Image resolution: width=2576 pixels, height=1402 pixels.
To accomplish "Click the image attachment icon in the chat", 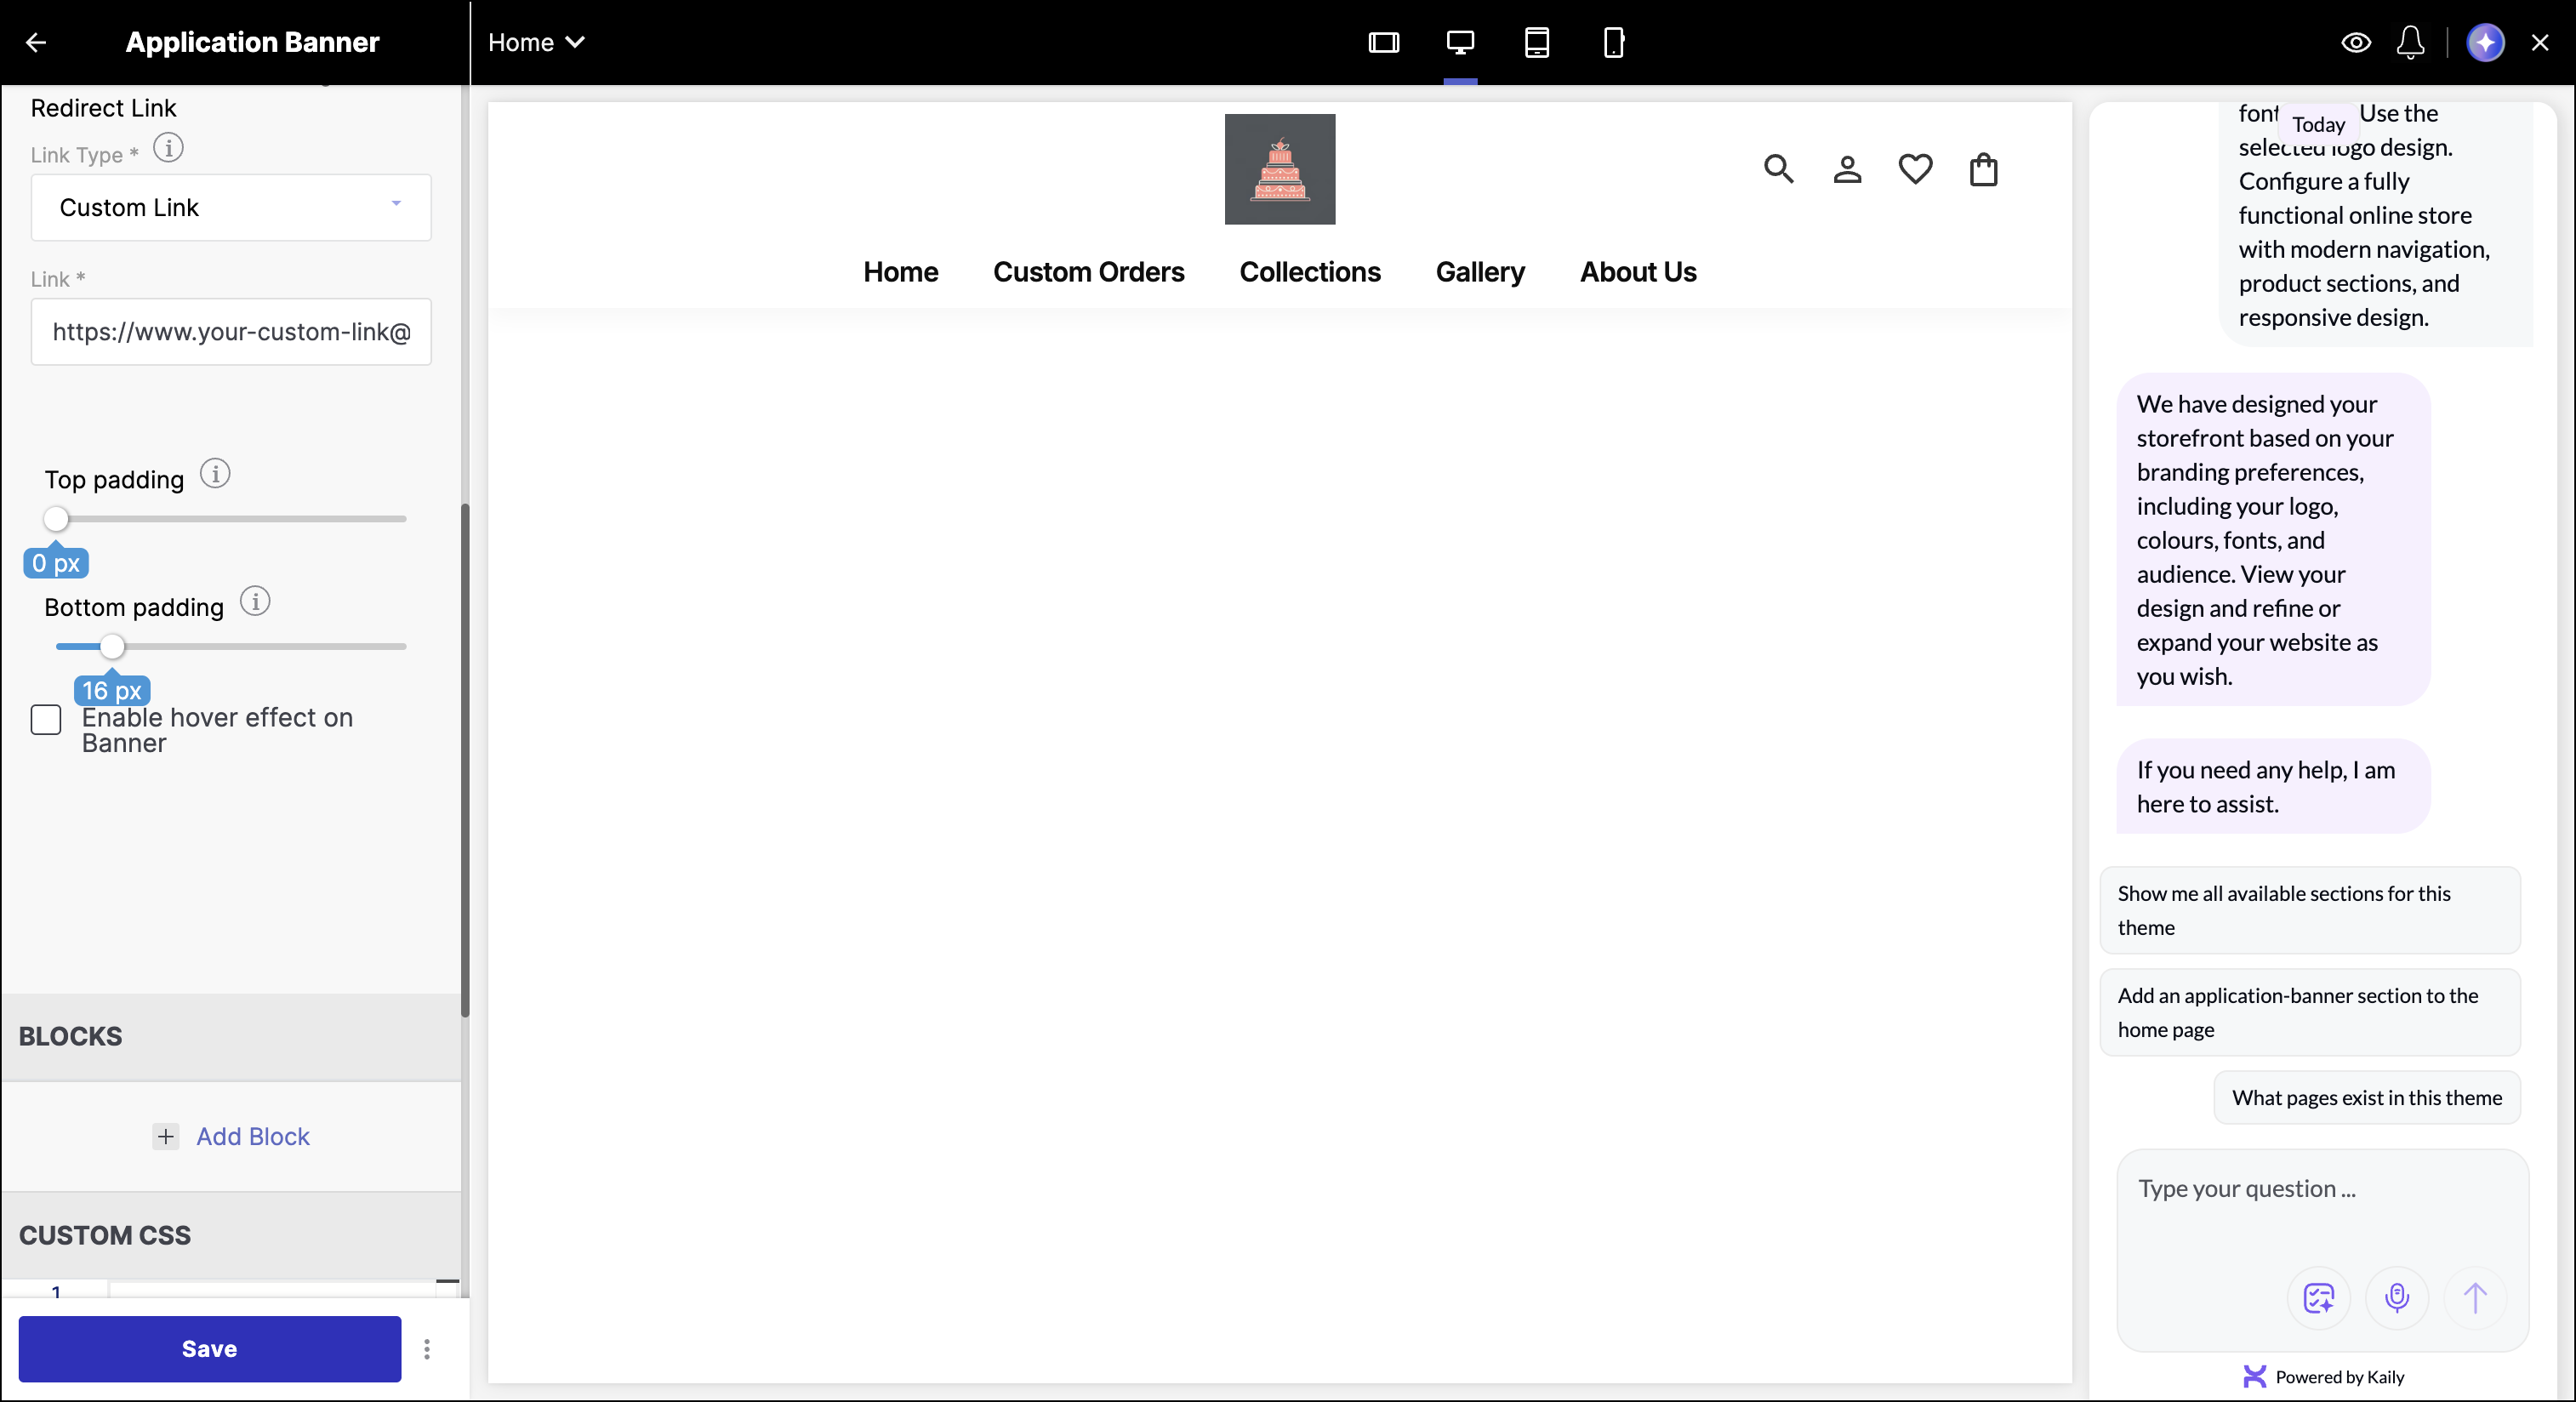I will (2319, 1298).
